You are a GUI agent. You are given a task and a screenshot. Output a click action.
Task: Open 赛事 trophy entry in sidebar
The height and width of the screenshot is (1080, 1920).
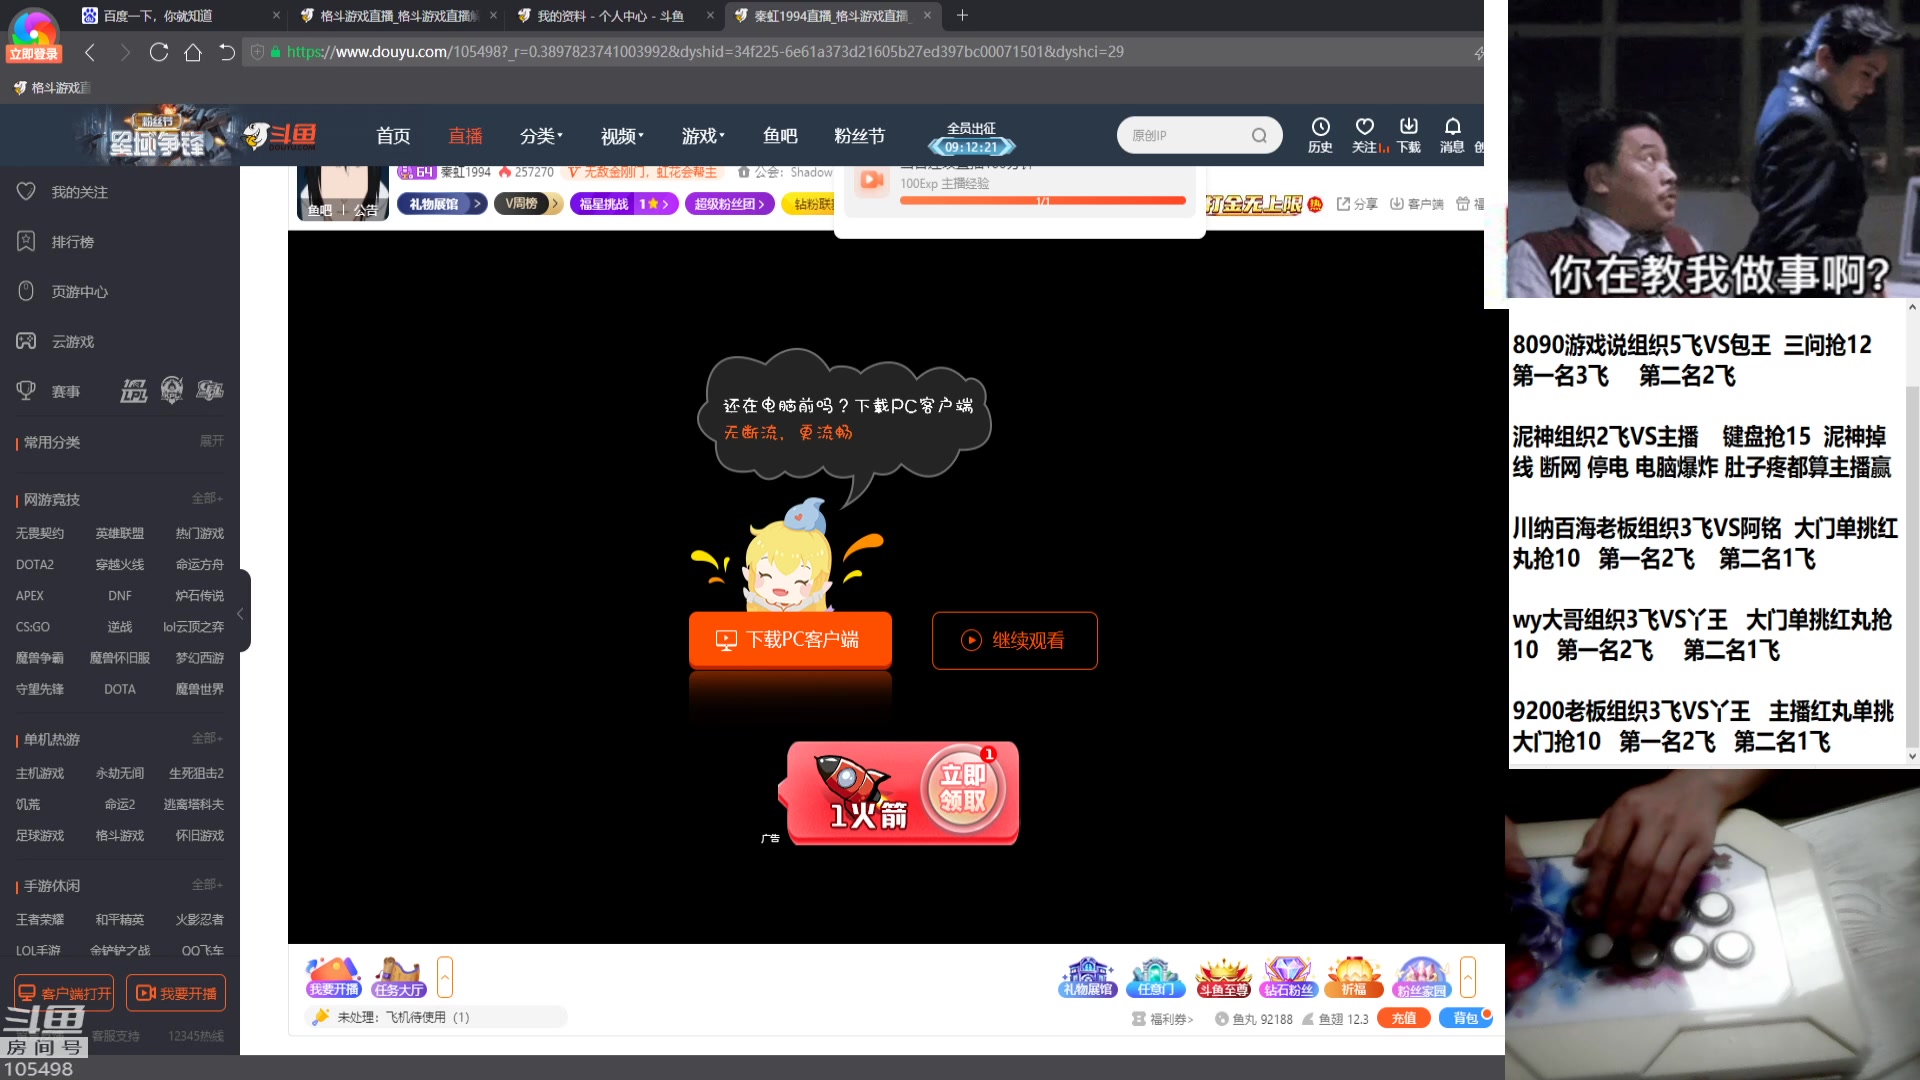[48, 391]
